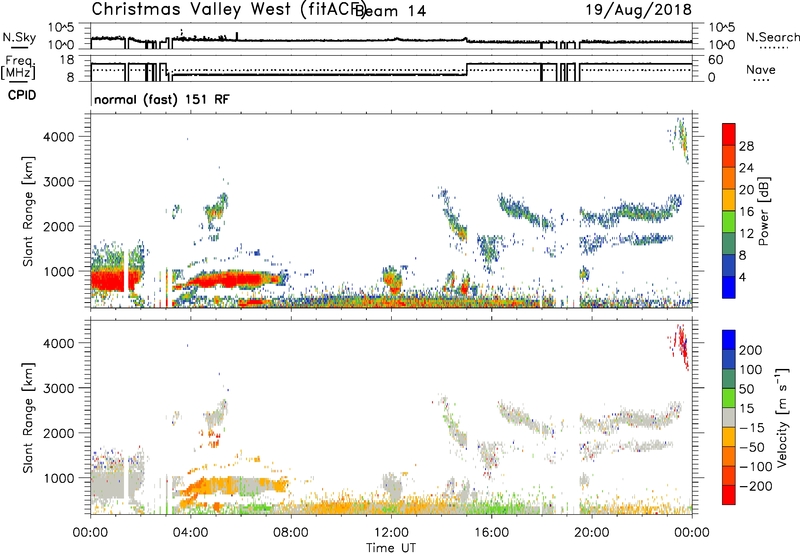Click the "50" tick on the Velocity colorbar
This screenshot has width=800, height=554.
746,389
